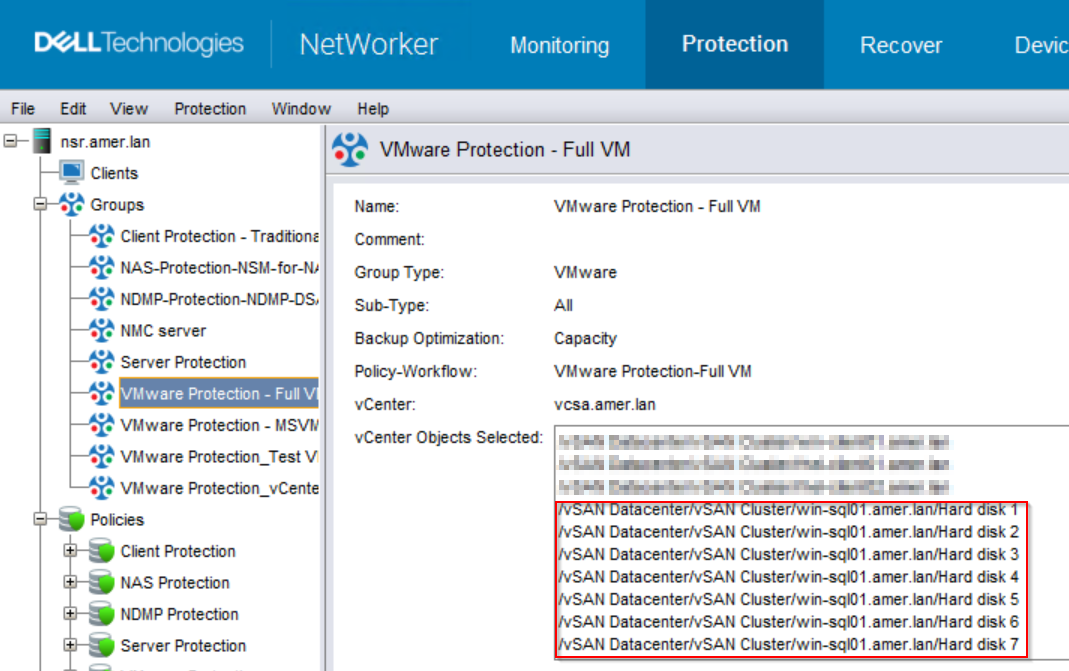Click the Sub-Type value All

point(563,305)
